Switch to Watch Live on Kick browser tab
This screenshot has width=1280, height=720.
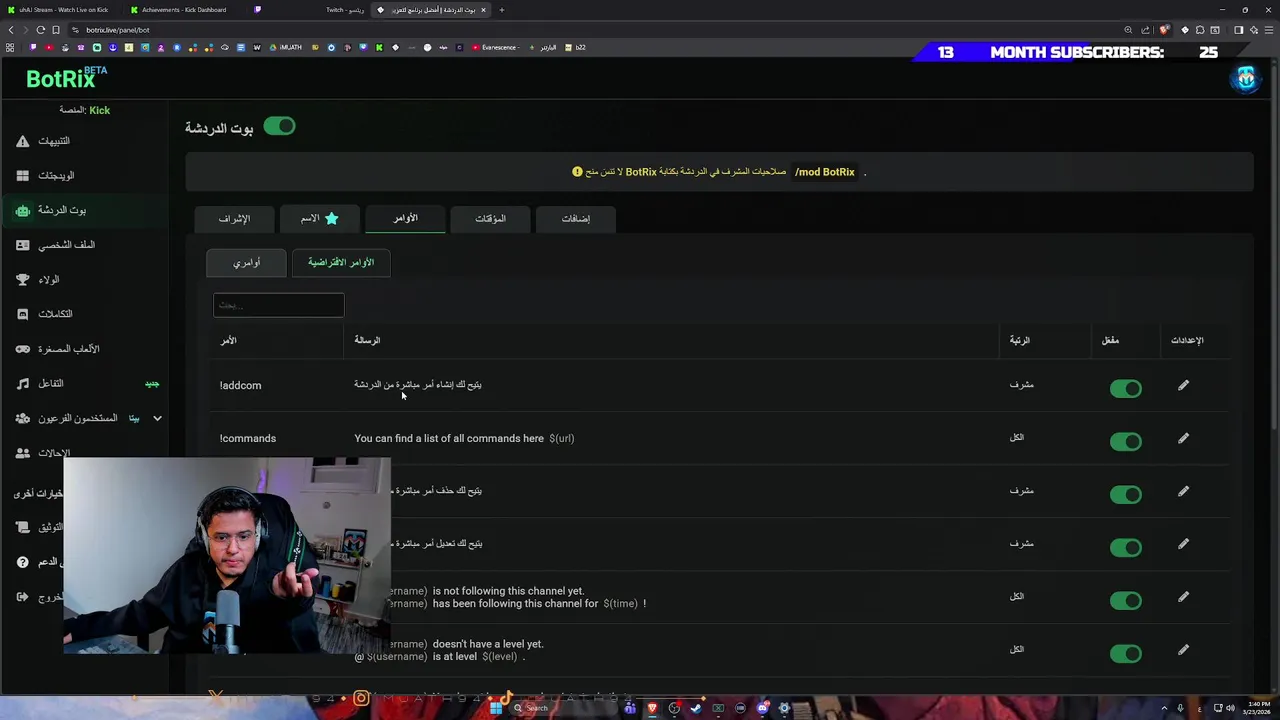(x=62, y=10)
